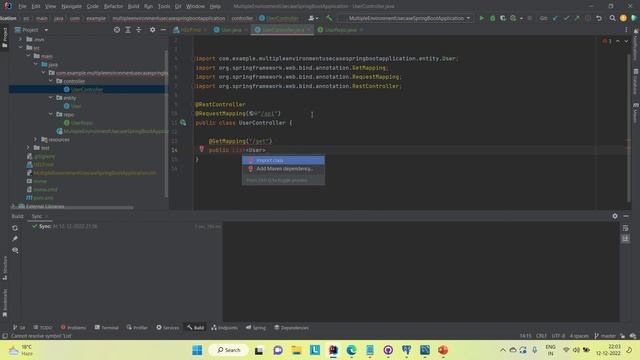Run with coverage icon in toolbar
The width and height of the screenshot is (640, 360).
click(x=503, y=18)
